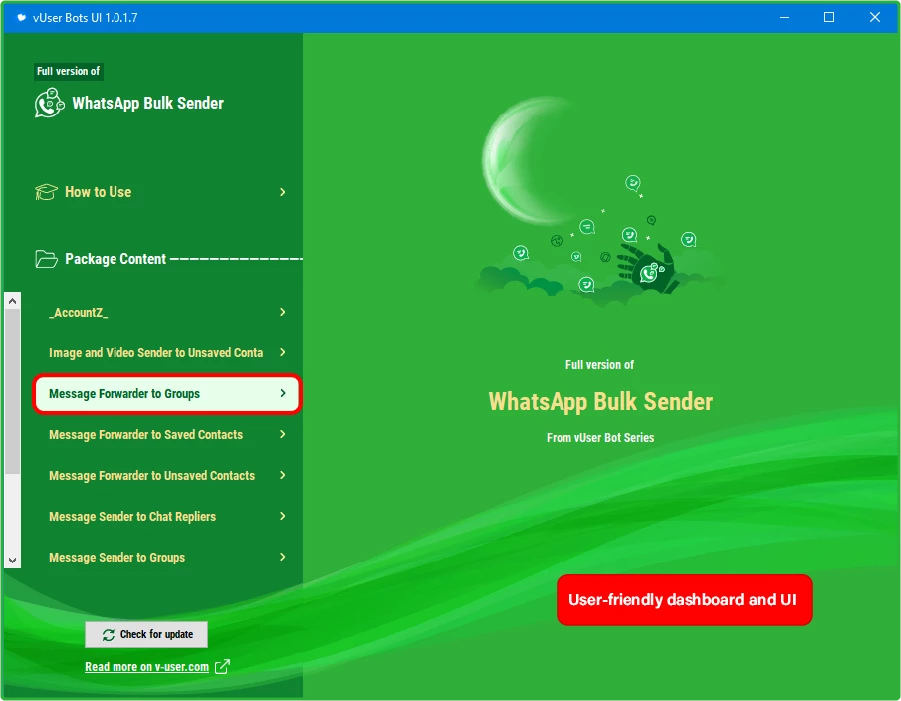Screen dimensions: 901x701
Task: Click the vUser Bots title bar app icon
Action: (21, 17)
